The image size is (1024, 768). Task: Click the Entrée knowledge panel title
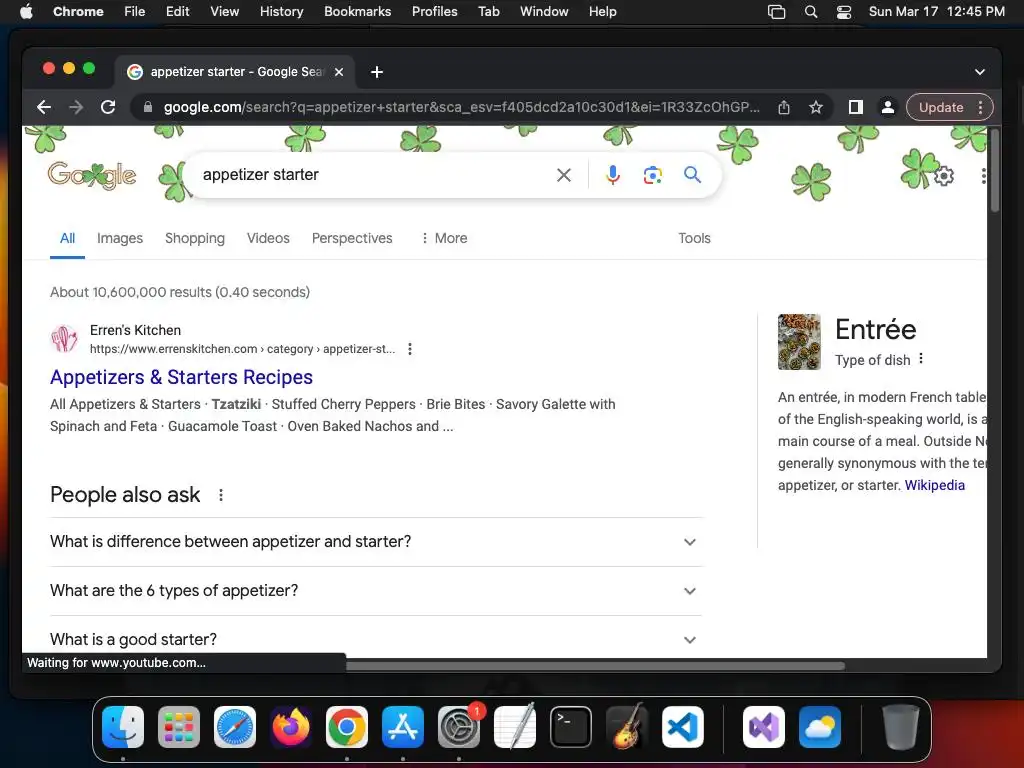pyautogui.click(x=876, y=330)
